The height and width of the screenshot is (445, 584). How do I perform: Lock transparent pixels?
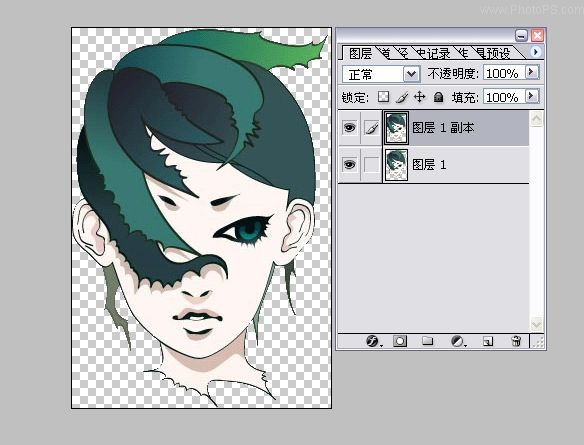pos(383,97)
